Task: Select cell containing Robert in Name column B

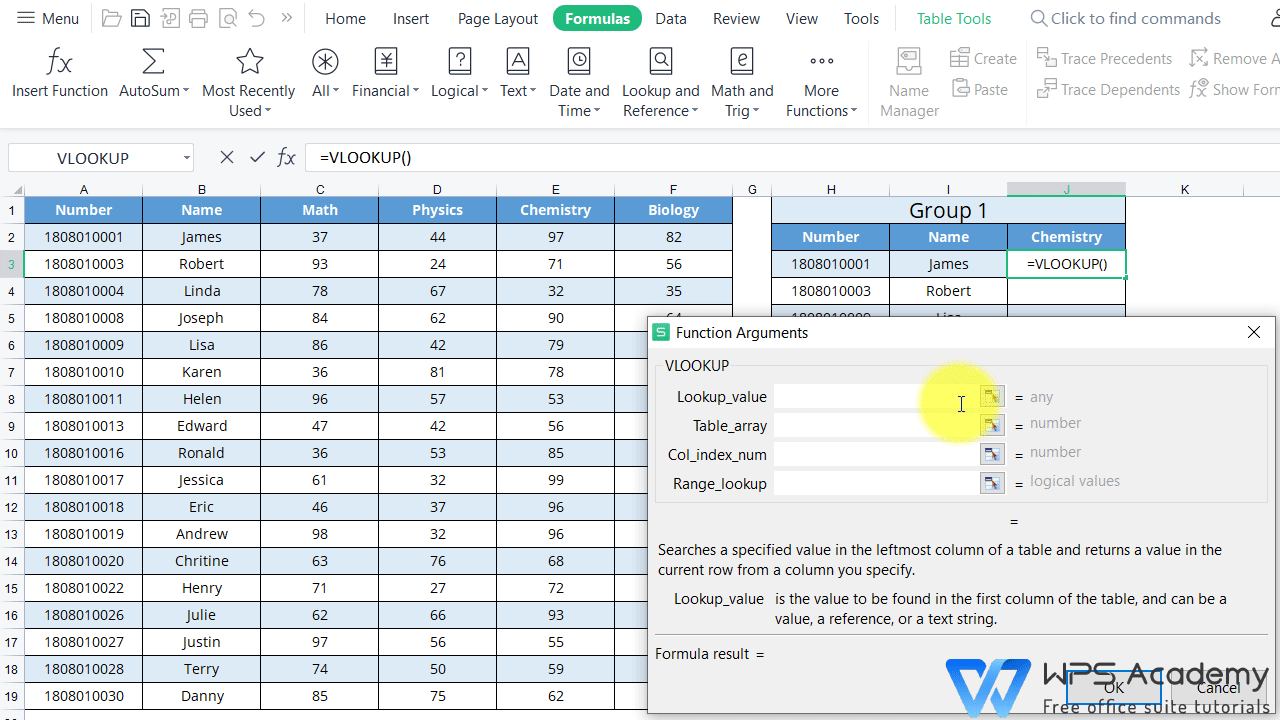Action: (201, 264)
